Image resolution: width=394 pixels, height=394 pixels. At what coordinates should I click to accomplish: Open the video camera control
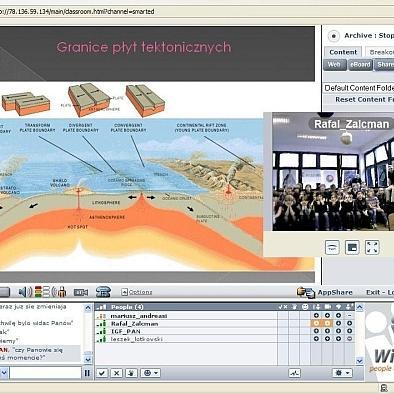coord(81,292)
